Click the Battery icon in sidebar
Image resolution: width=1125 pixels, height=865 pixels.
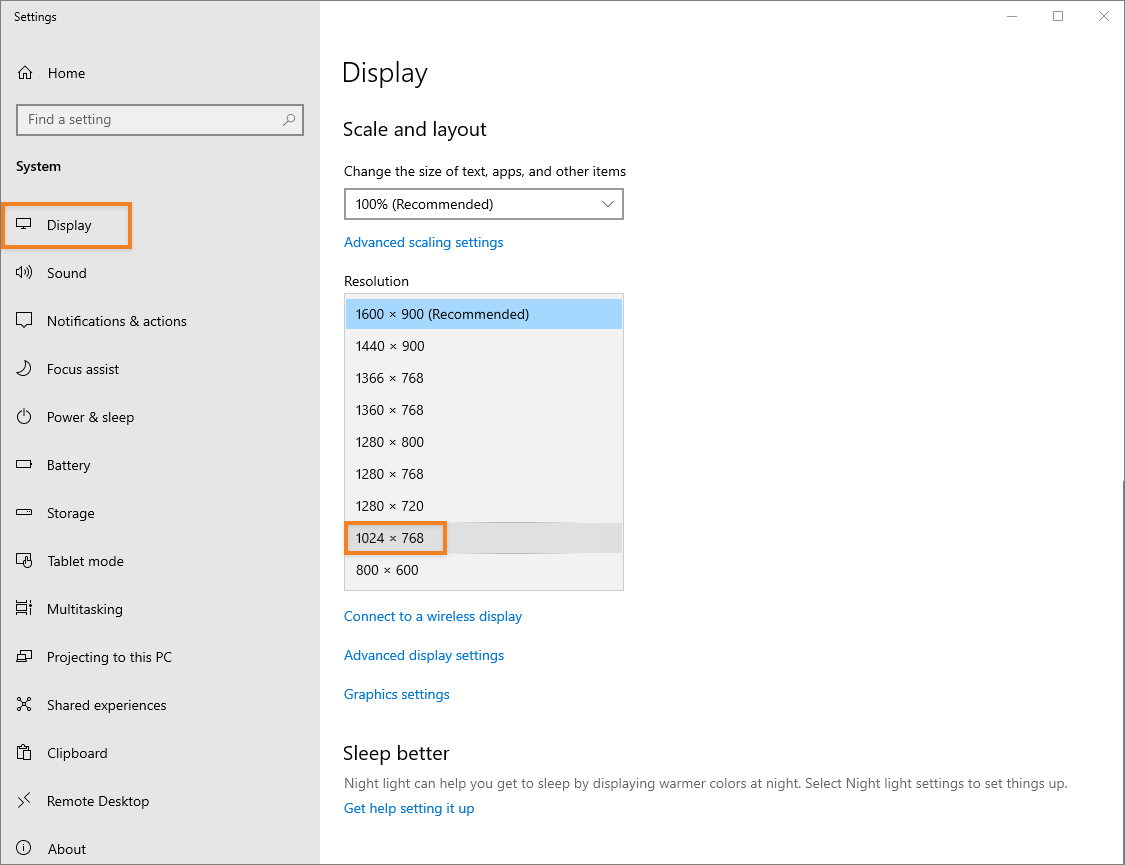point(25,465)
